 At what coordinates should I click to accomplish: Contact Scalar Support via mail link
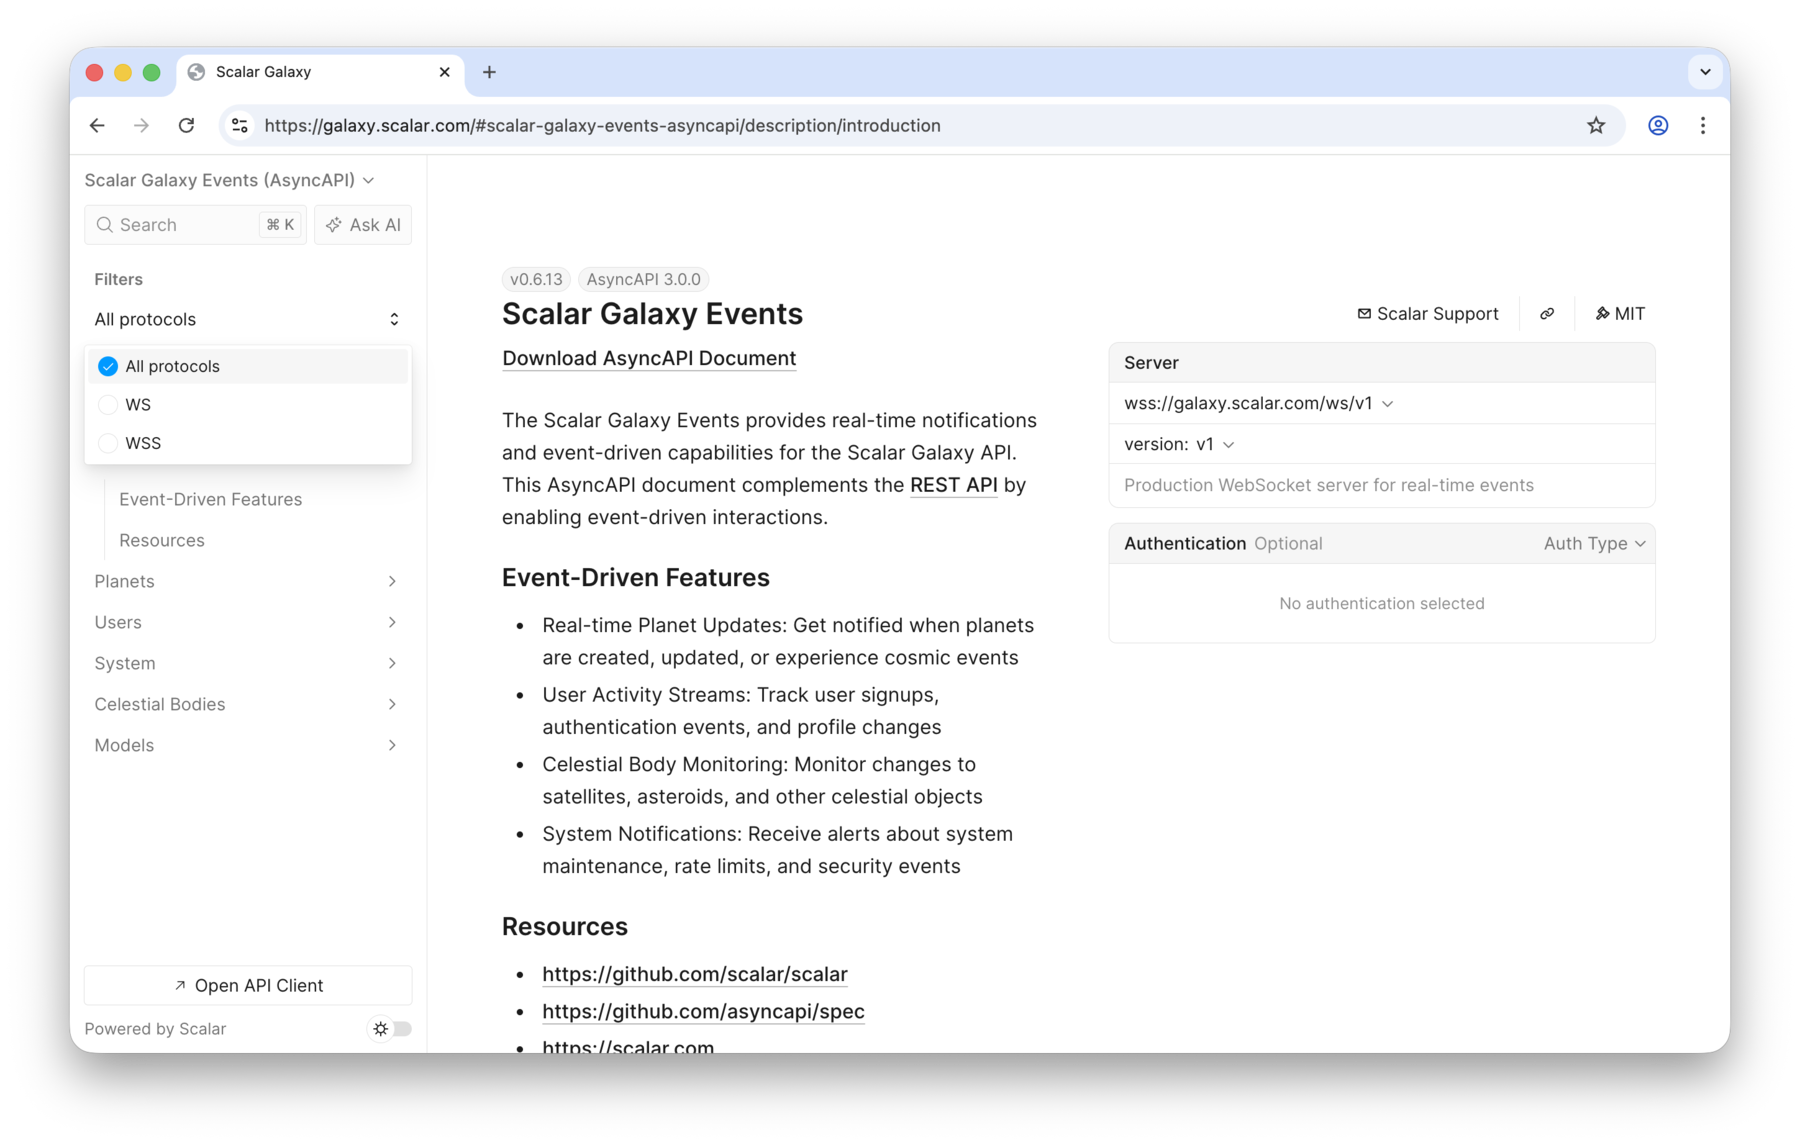pos(1428,314)
